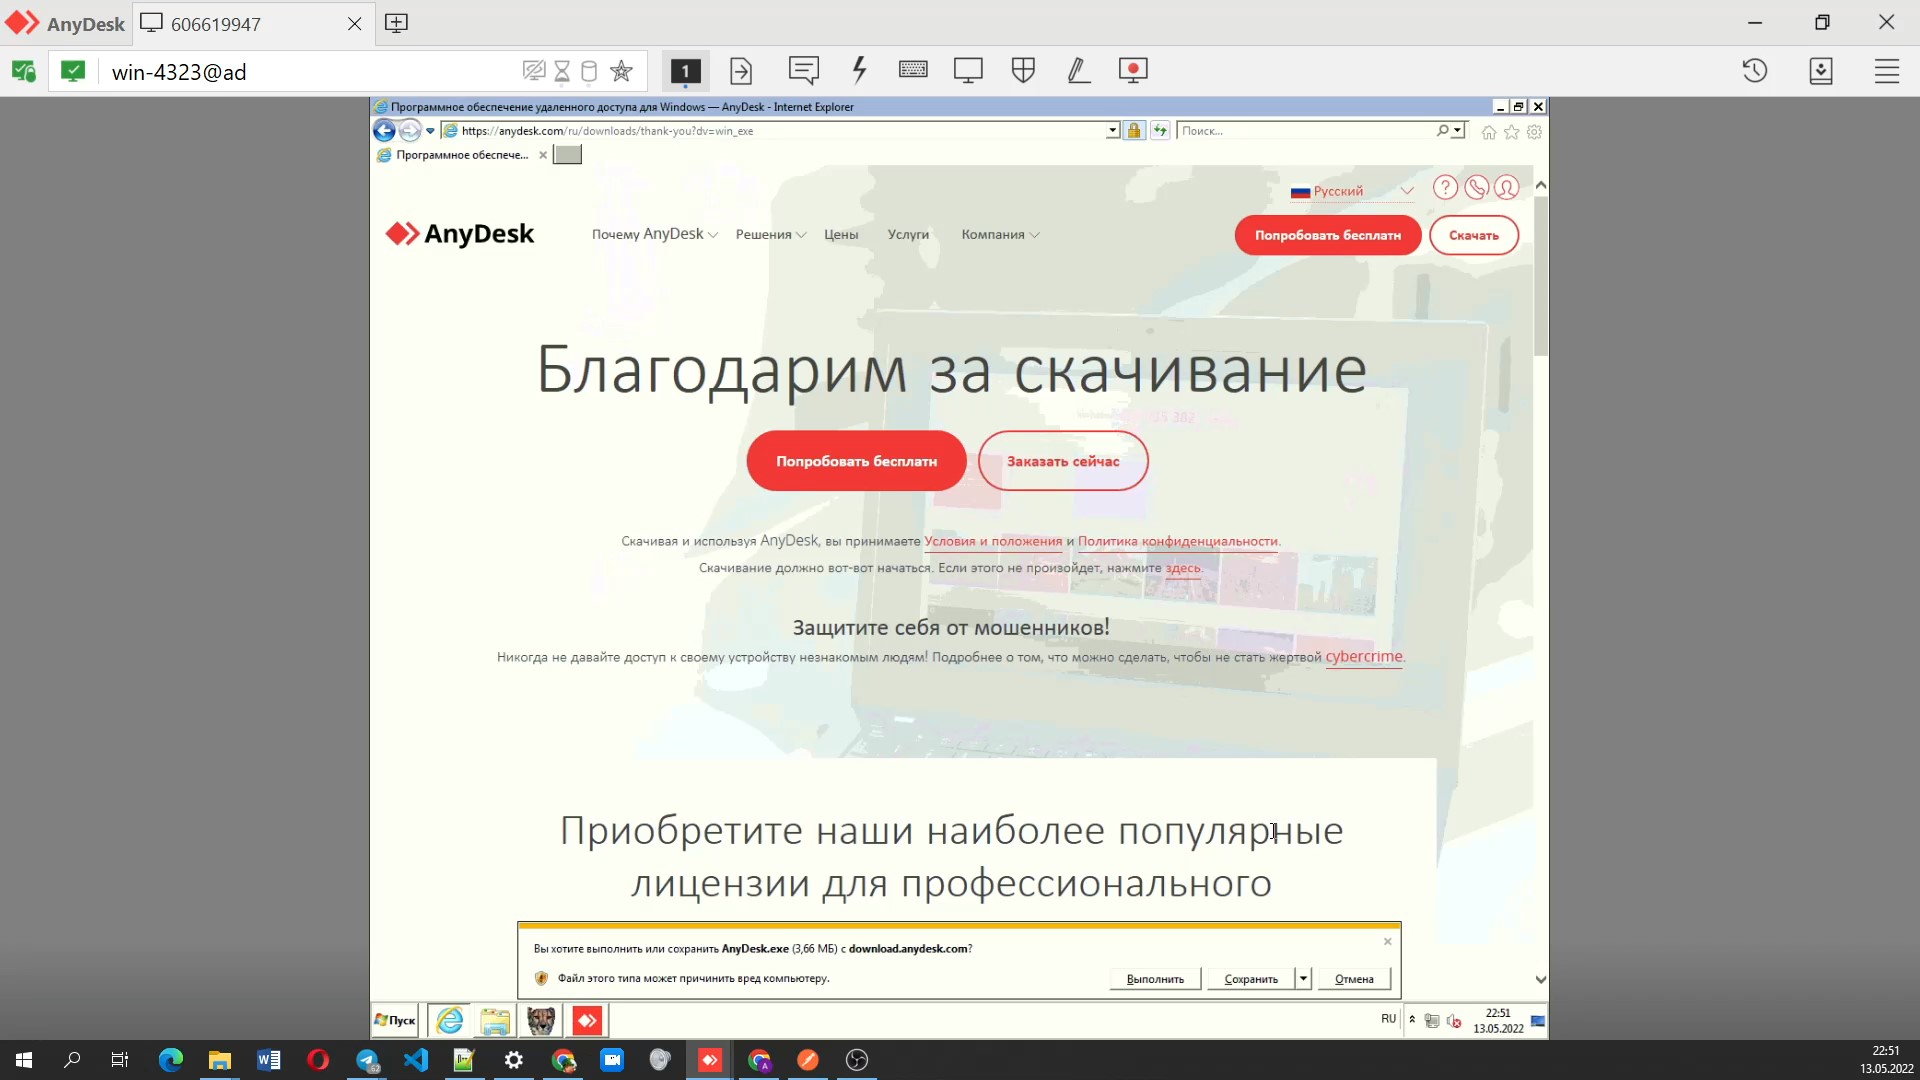Click Выполнить in the download bar
This screenshot has height=1080, width=1920.
point(1155,979)
